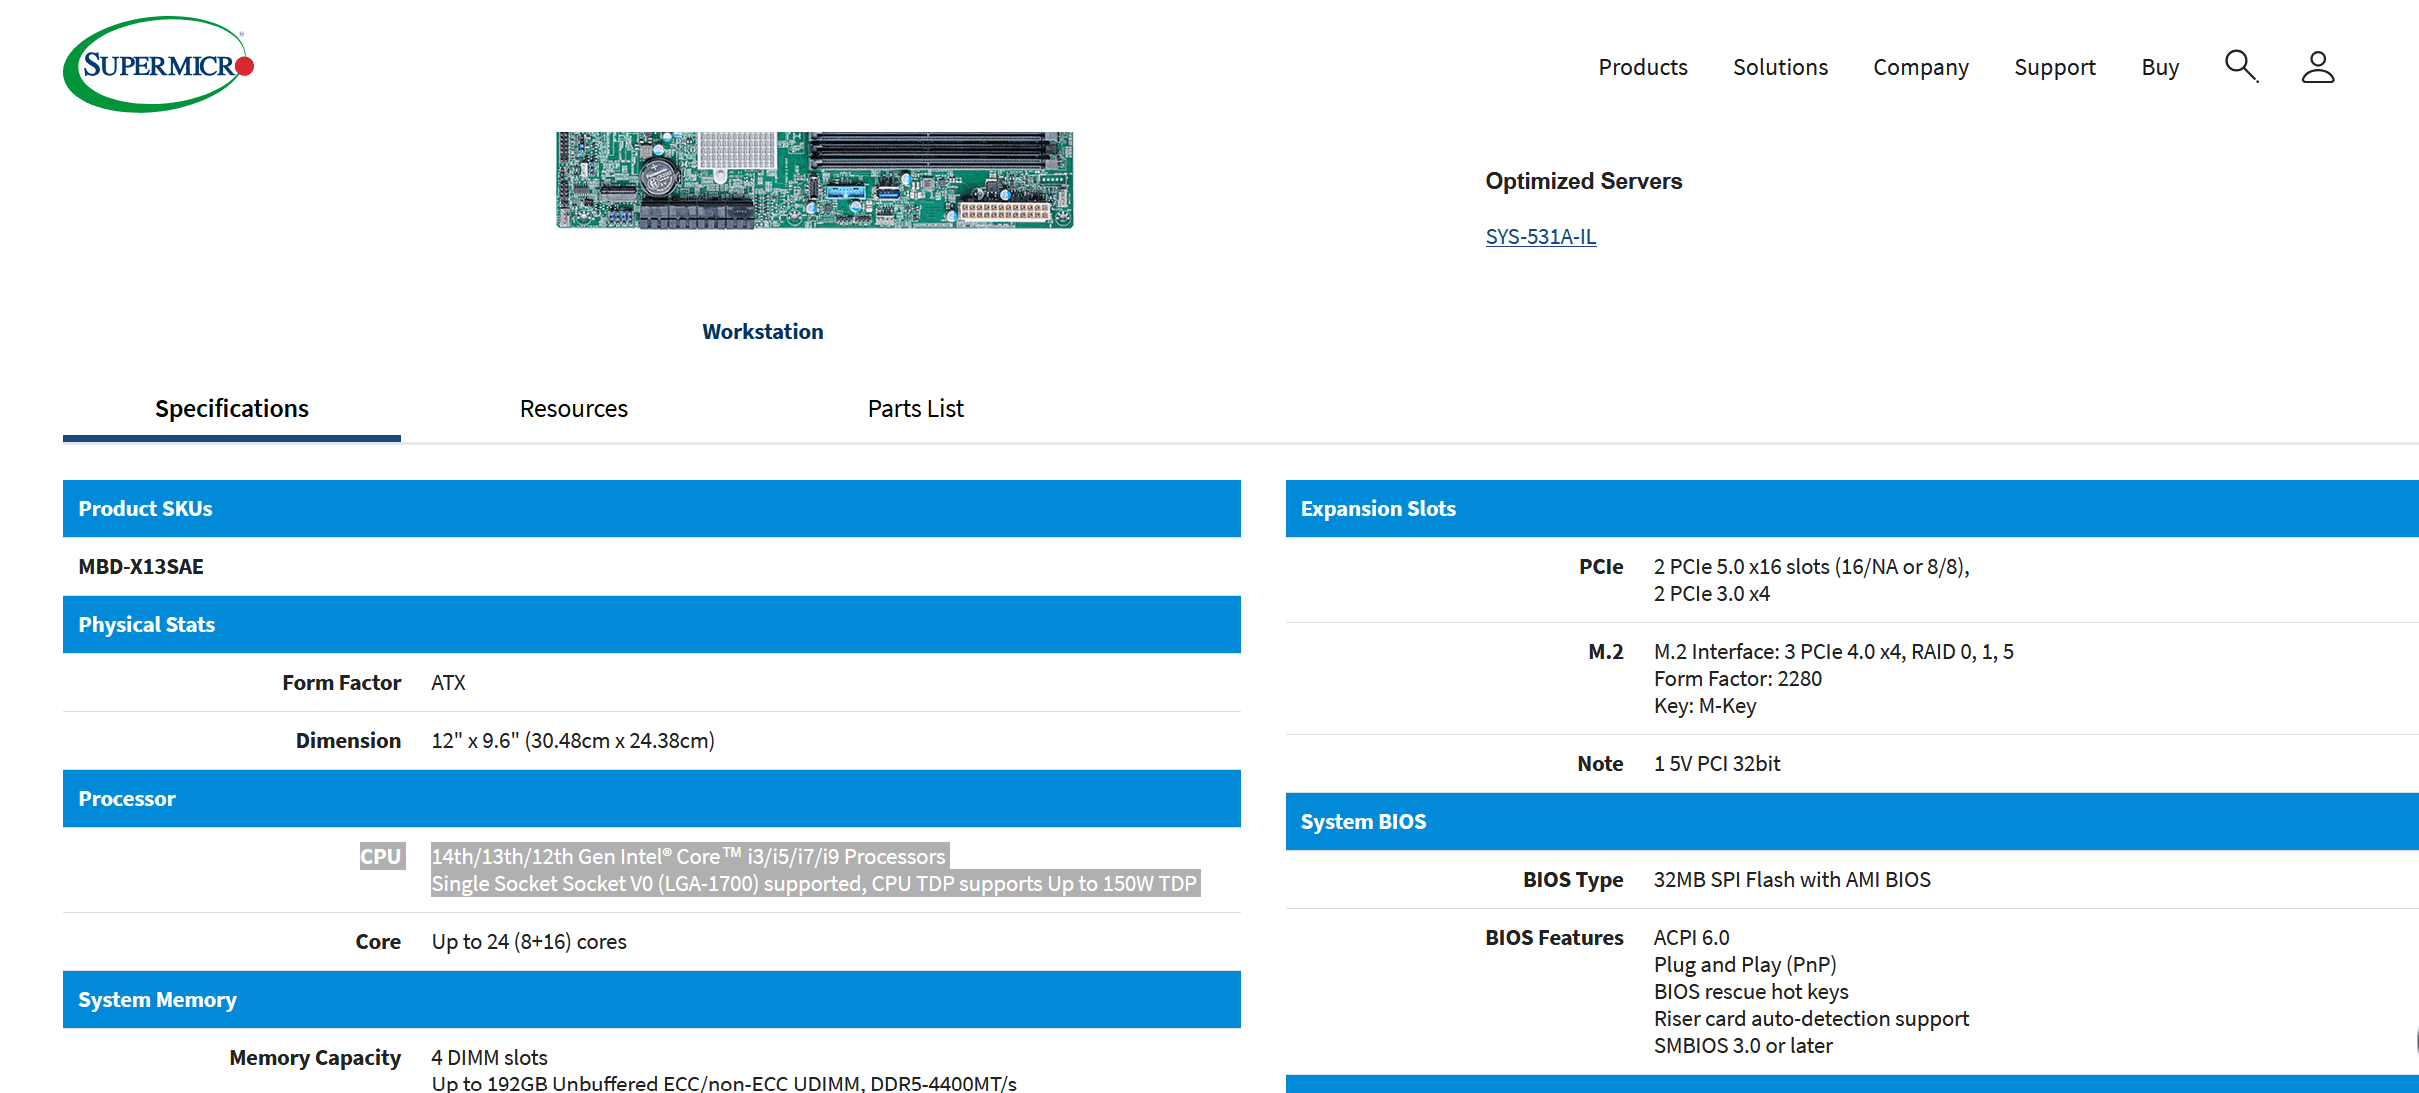This screenshot has width=2419, height=1093.
Task: Click the Product SKUs section header
Action: (x=145, y=509)
